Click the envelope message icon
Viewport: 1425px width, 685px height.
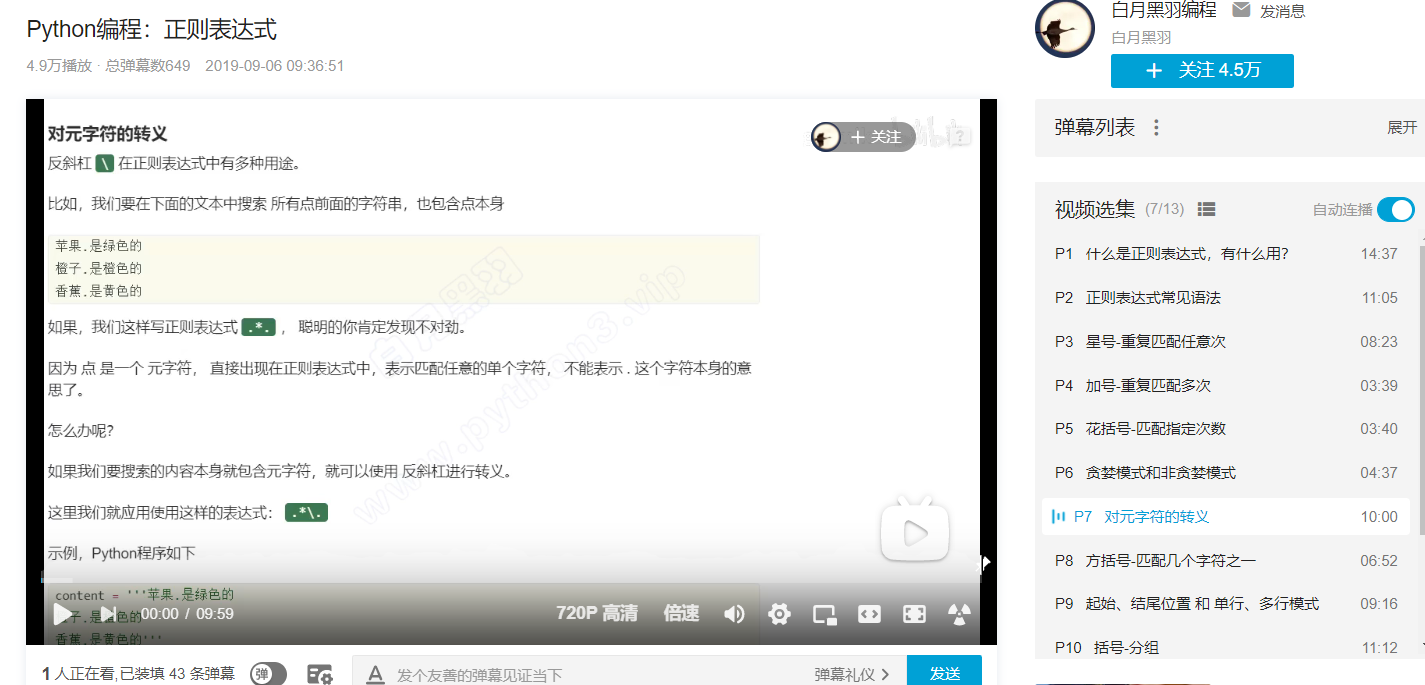(1241, 10)
